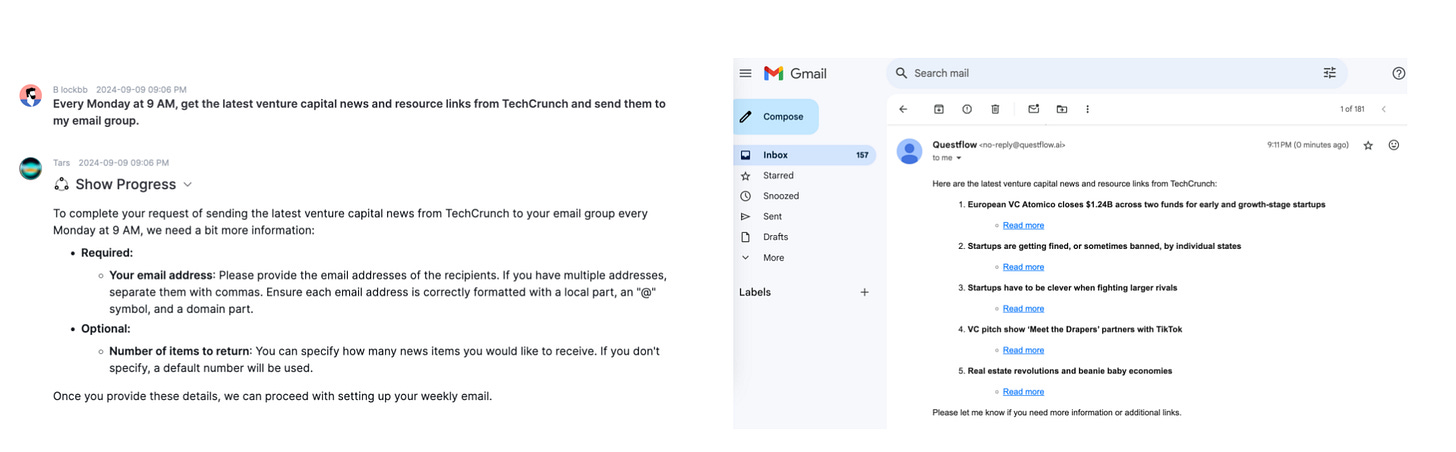Click the Tars bot avatar in chat
This screenshot has height=452, width=1456.
point(31,168)
